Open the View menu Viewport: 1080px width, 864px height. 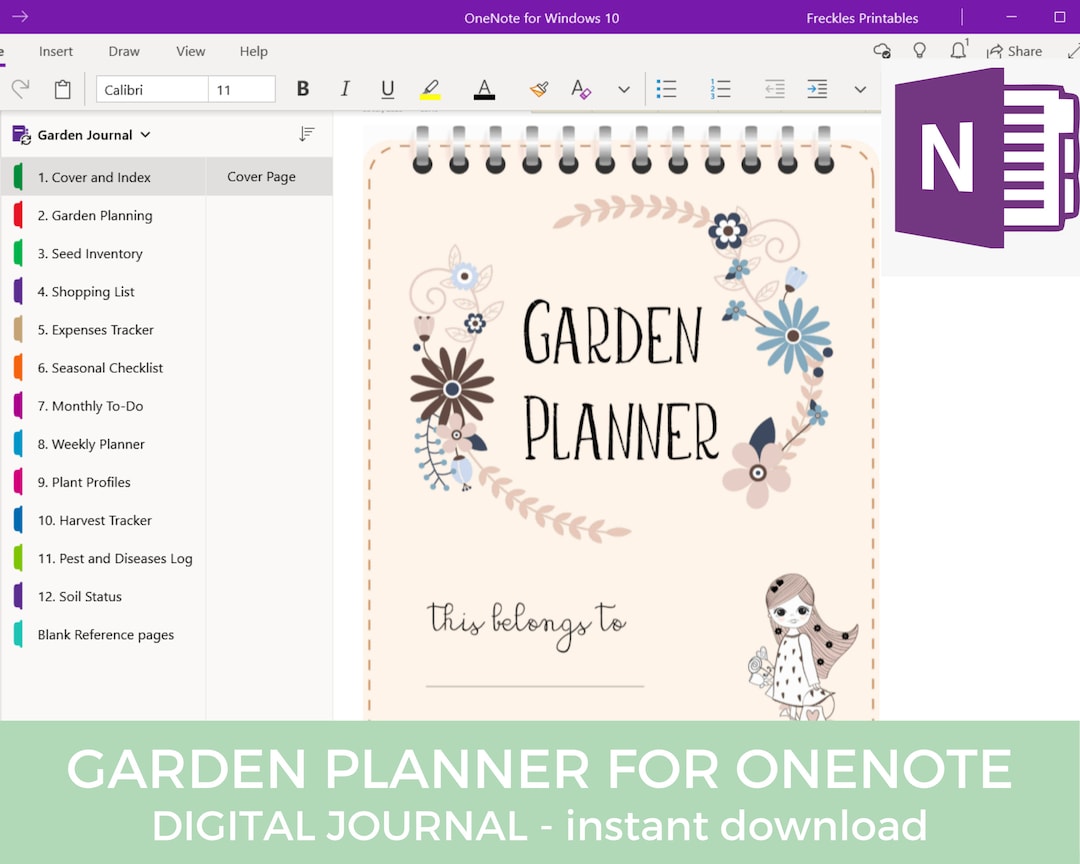[190, 51]
